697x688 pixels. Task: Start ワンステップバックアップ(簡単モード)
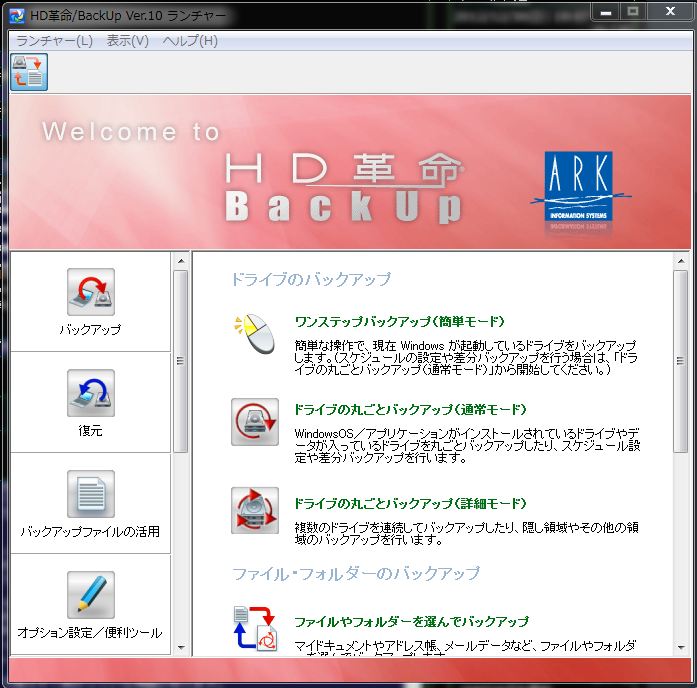[x=399, y=321]
